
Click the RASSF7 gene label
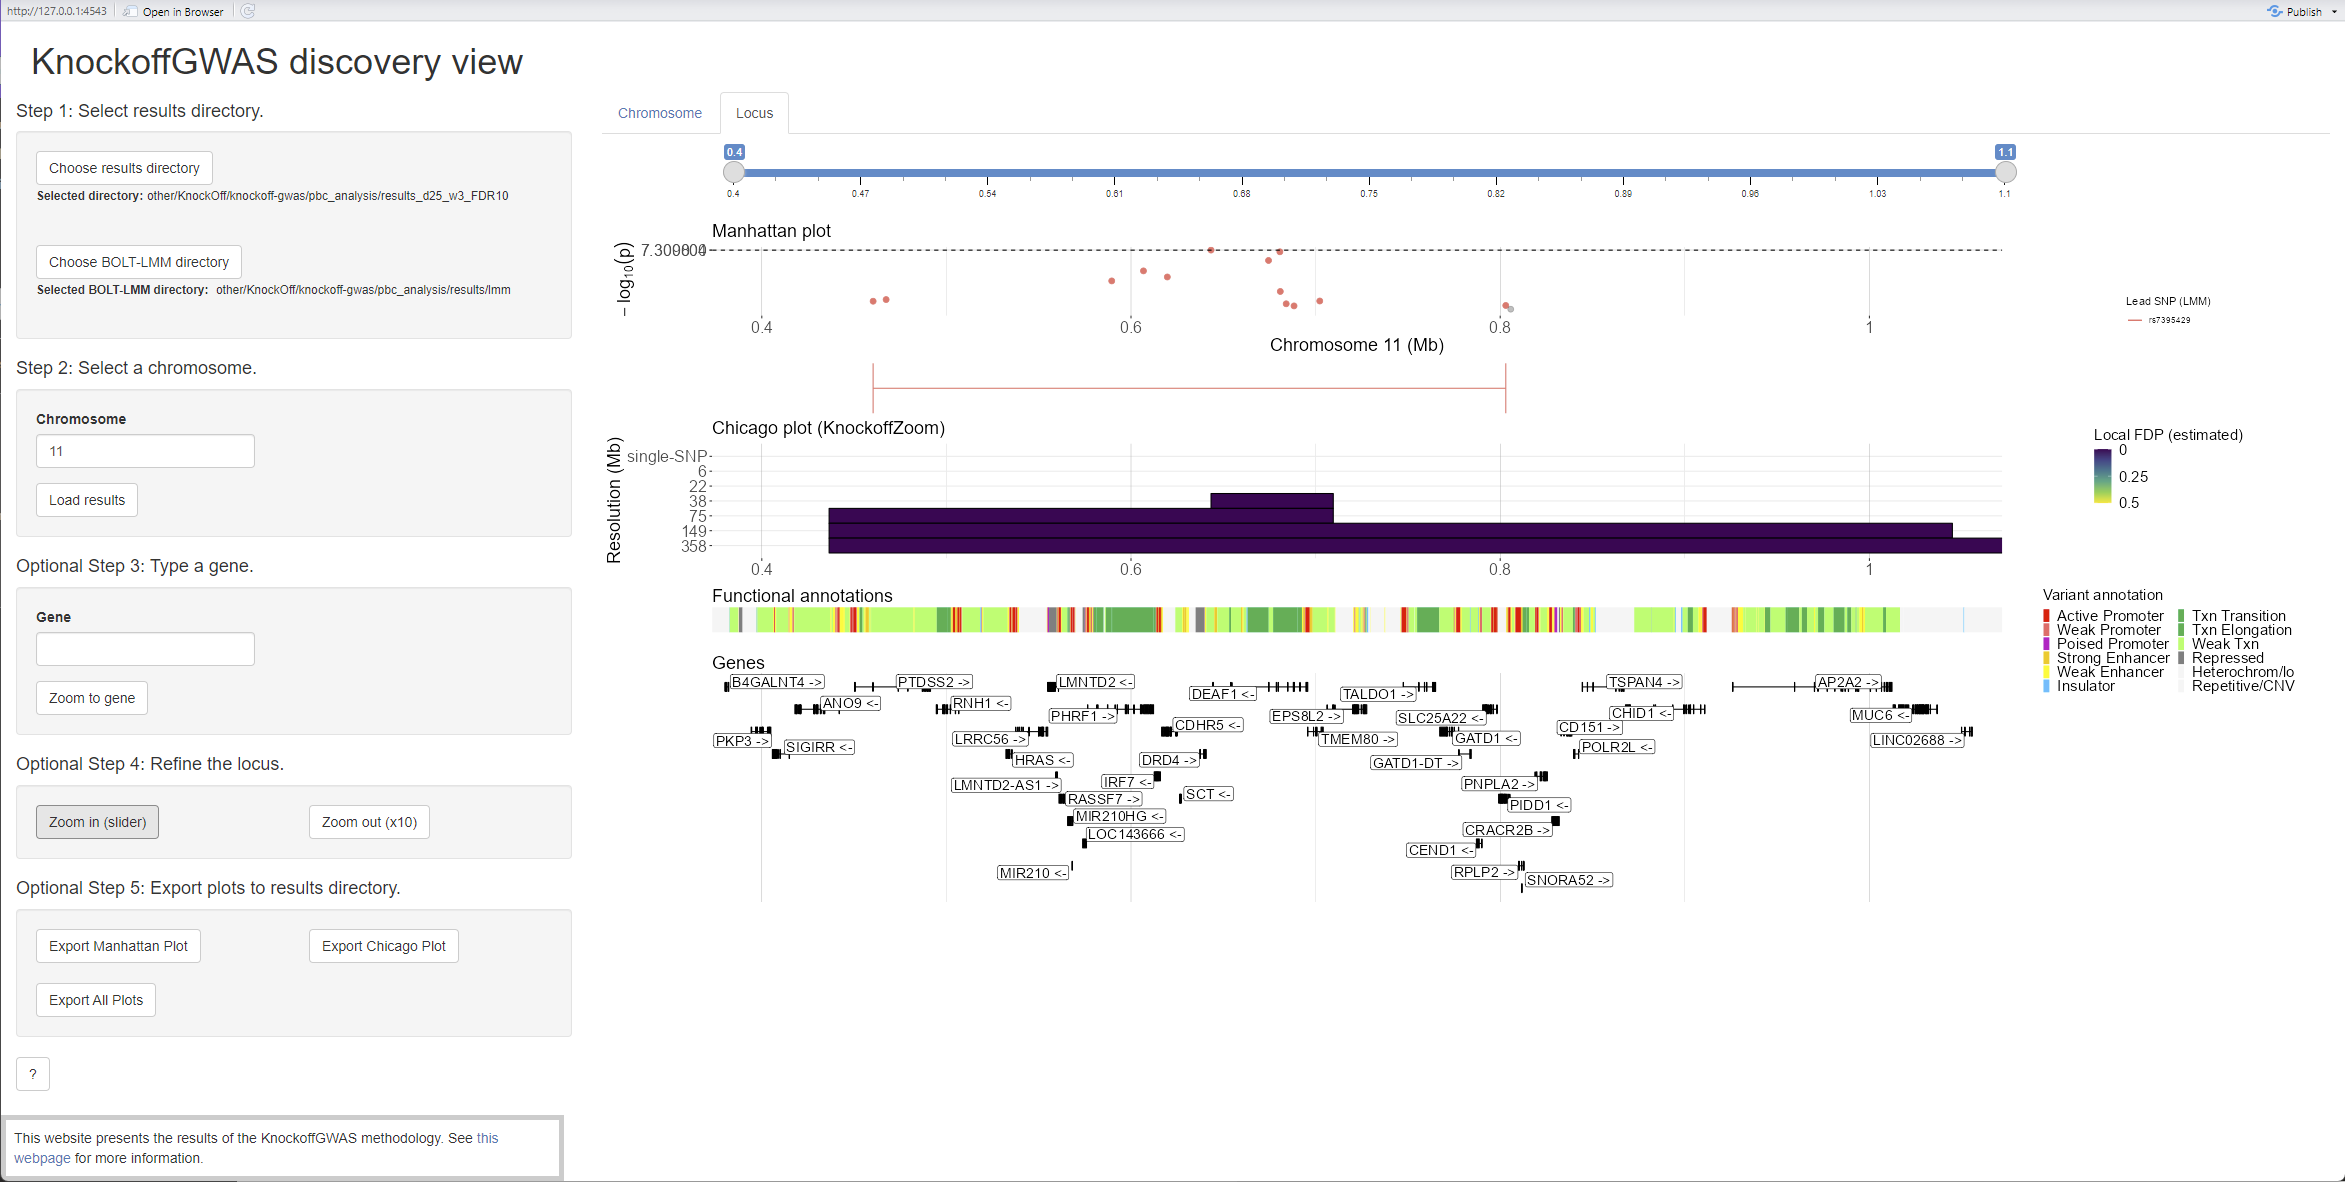point(1104,799)
